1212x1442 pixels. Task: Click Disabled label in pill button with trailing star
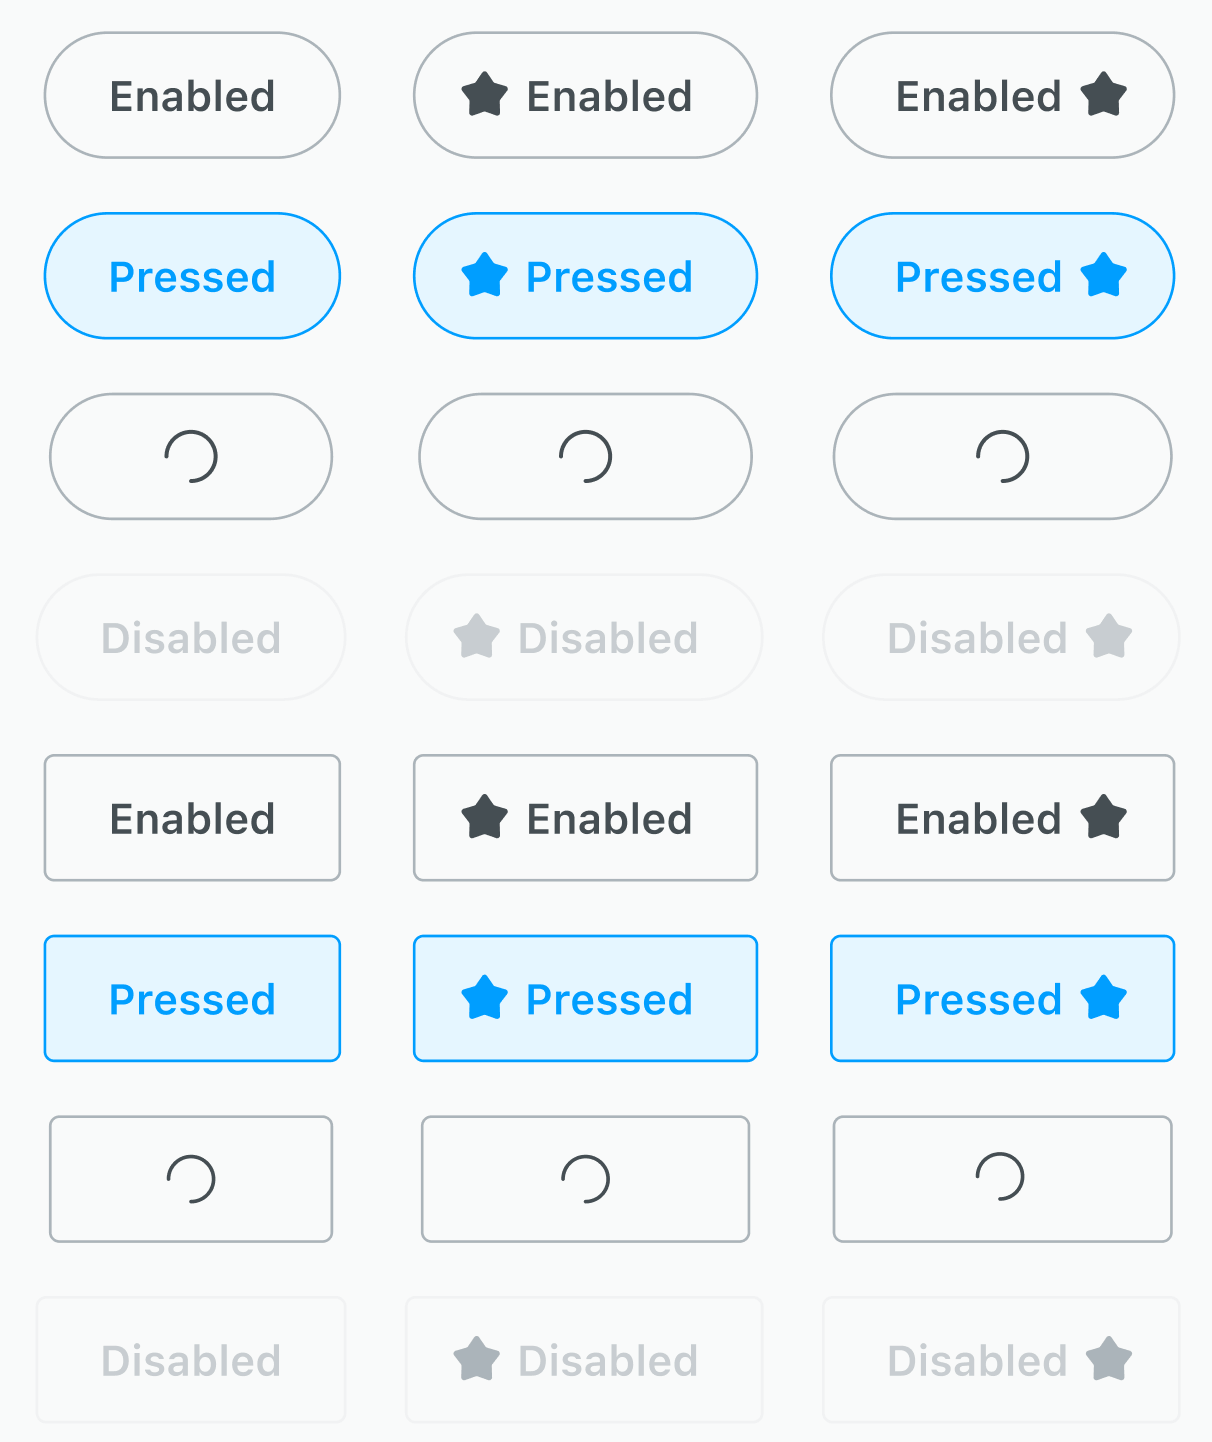[977, 638]
